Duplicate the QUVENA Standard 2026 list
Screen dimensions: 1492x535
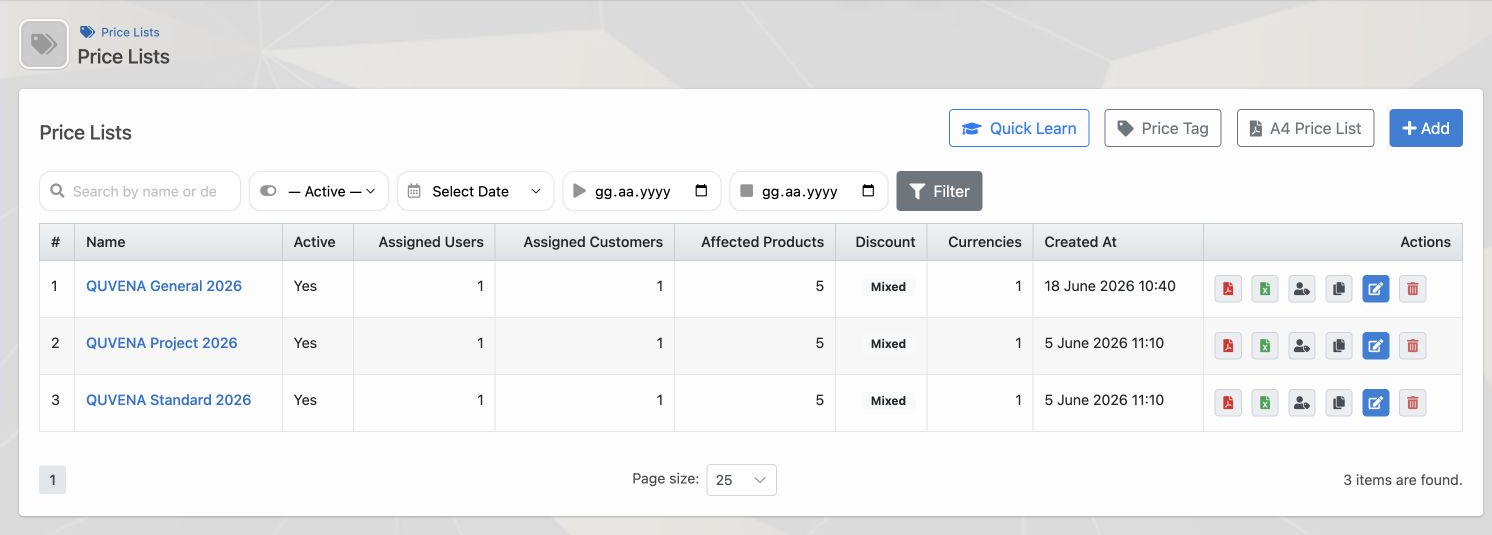click(1339, 403)
